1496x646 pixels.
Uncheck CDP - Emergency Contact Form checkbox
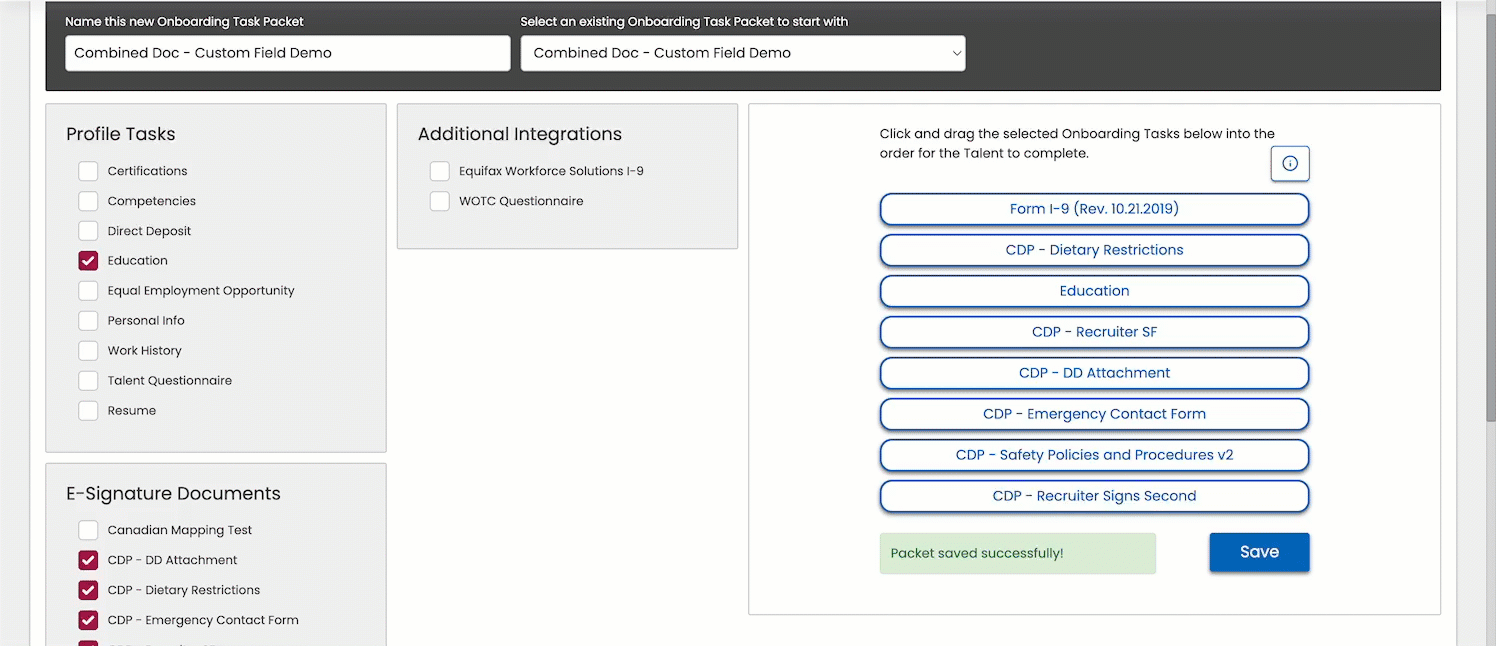[x=89, y=620]
